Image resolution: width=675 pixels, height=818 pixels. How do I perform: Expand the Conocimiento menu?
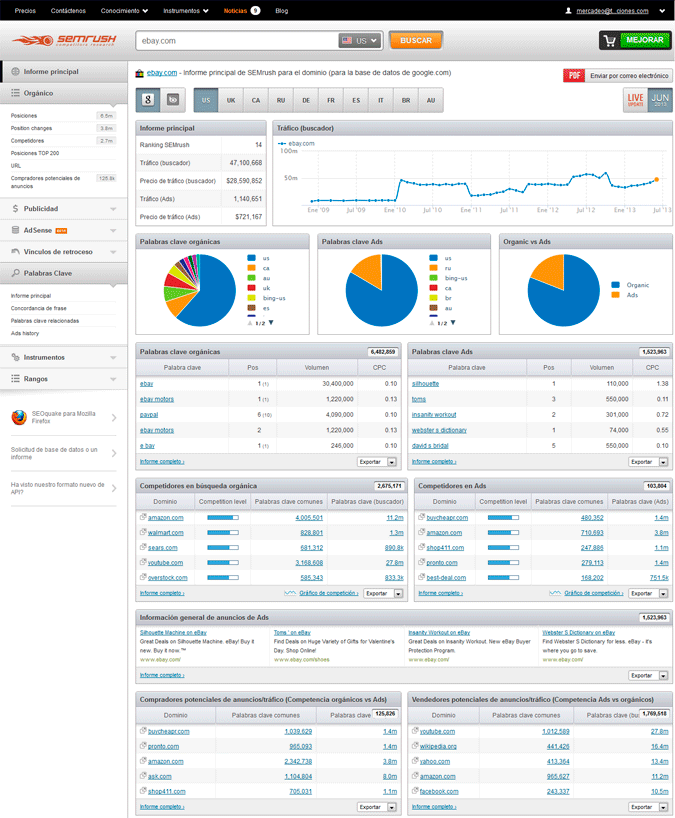(x=124, y=10)
